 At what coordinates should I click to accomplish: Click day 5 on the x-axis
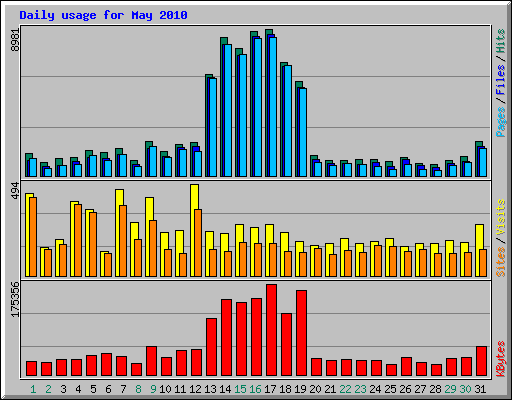(x=93, y=389)
